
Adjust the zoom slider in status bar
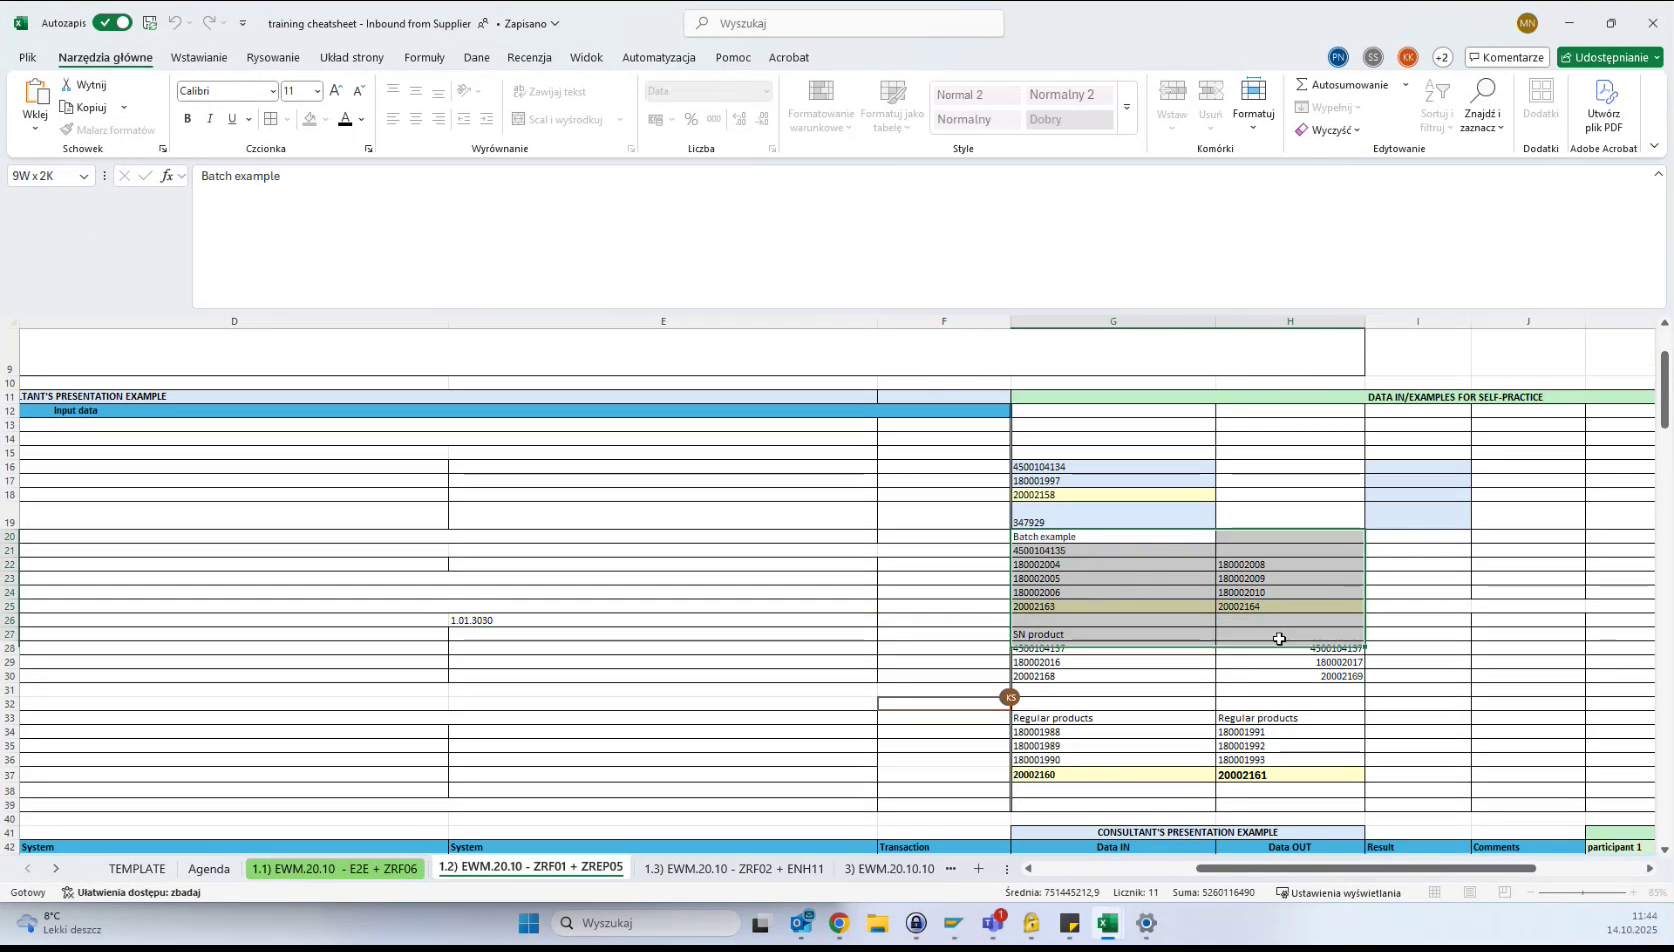coord(1583,893)
